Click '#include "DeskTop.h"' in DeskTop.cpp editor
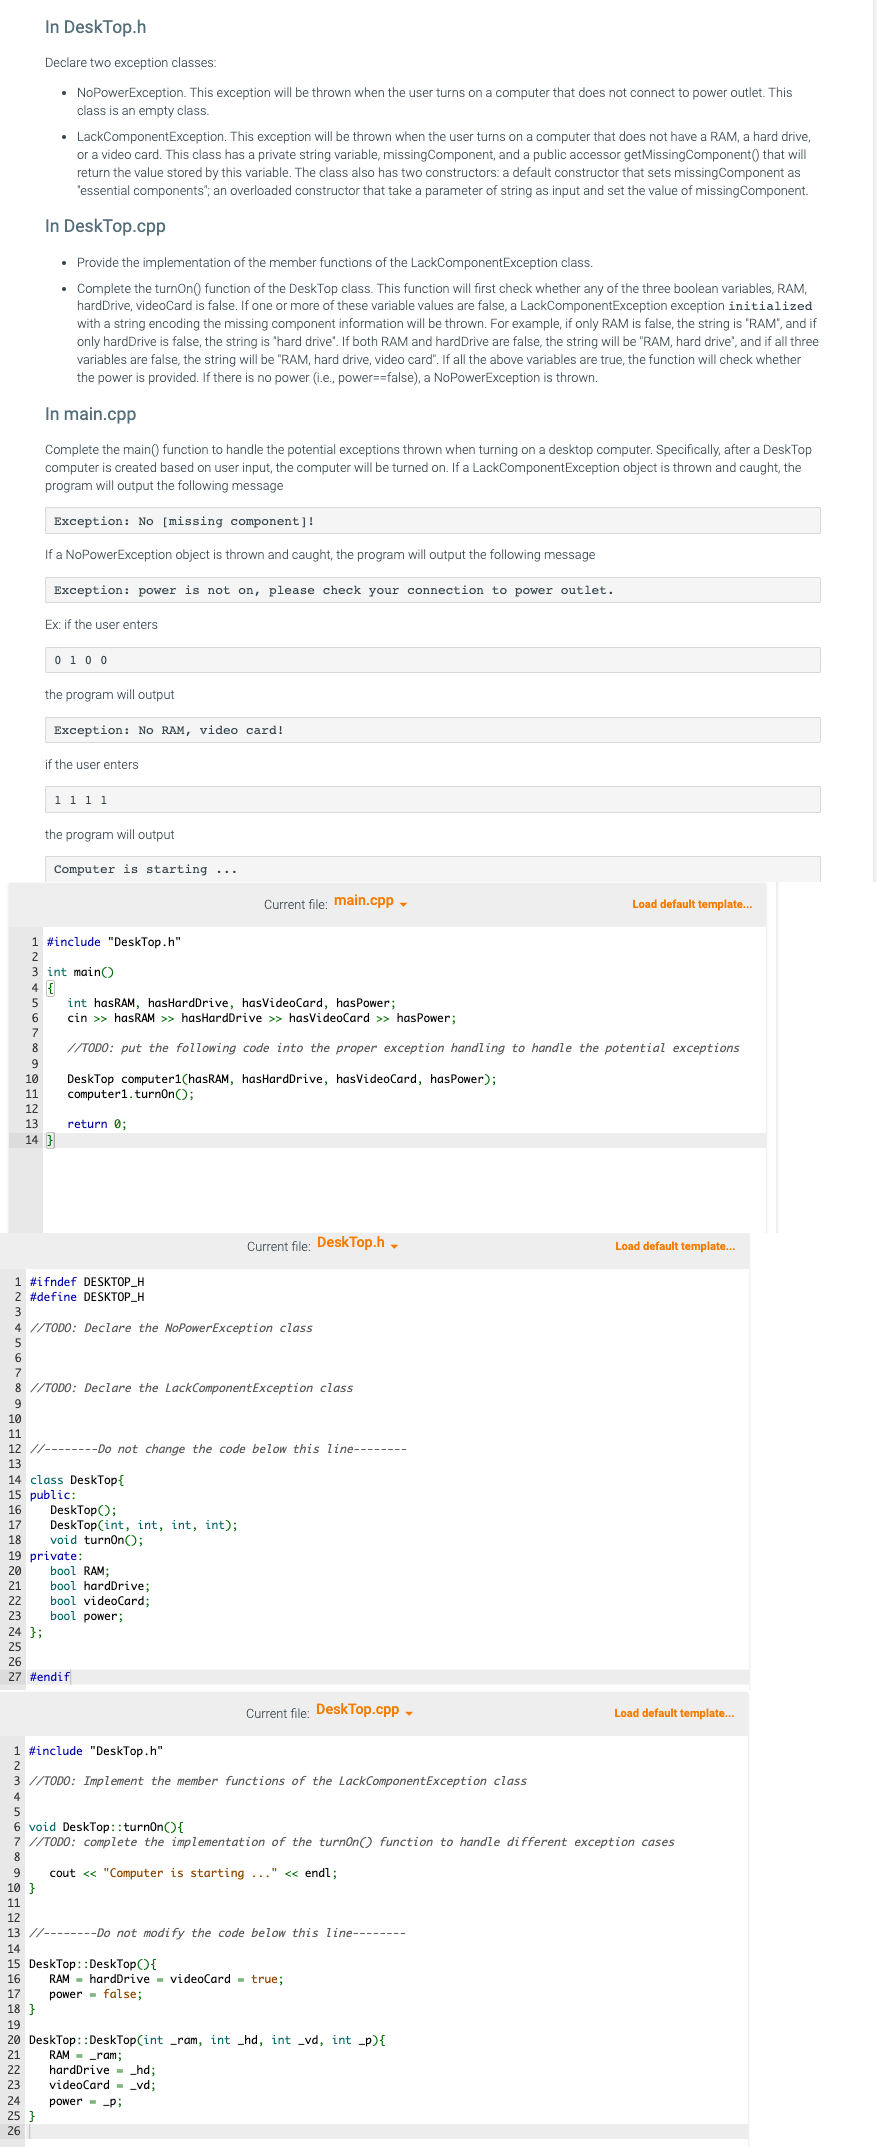The image size is (877, 2147). [x=96, y=1751]
